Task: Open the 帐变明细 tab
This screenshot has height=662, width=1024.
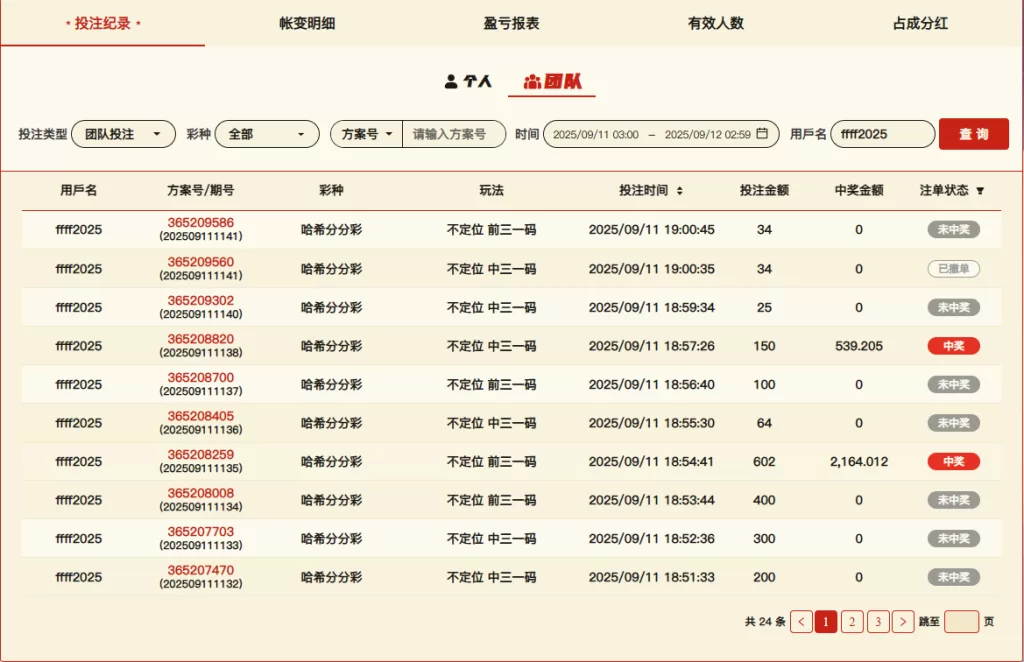Action: [x=307, y=23]
